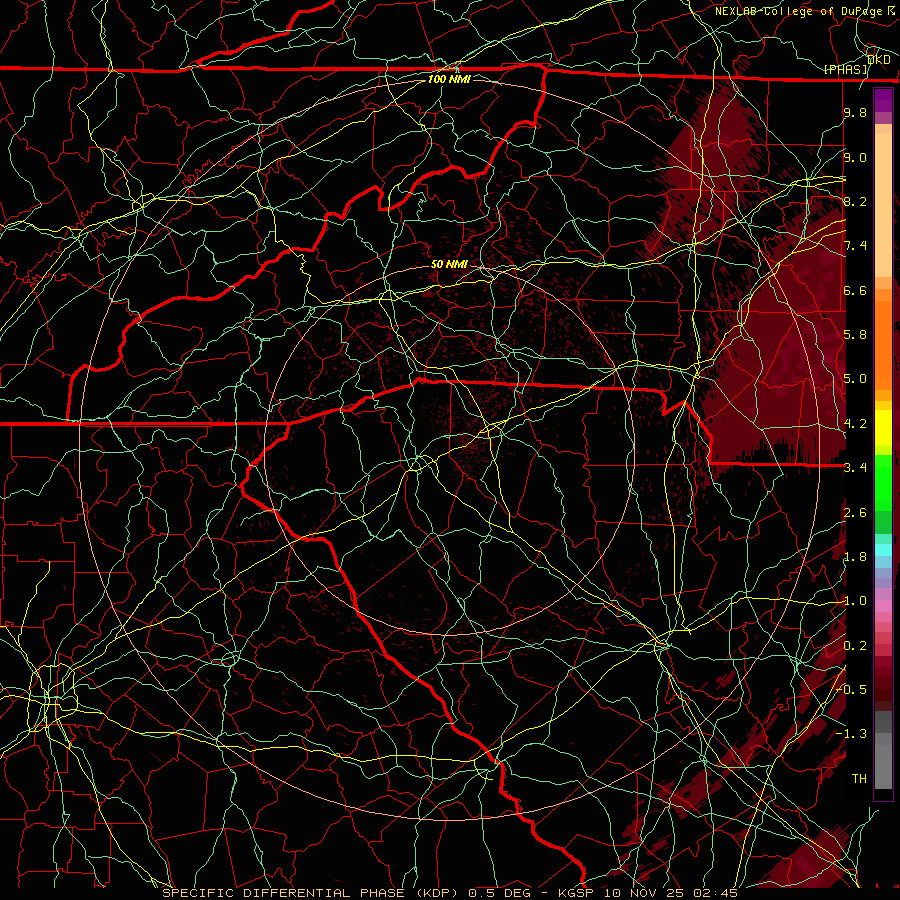This screenshot has width=900, height=900.
Task: Pick the pink color band on the legend
Action: pos(883,606)
